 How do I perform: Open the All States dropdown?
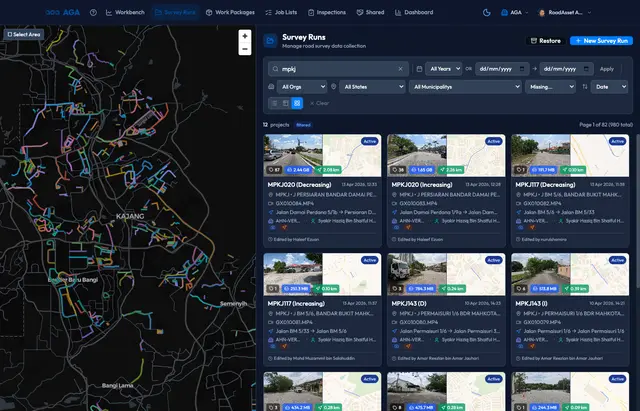(372, 87)
